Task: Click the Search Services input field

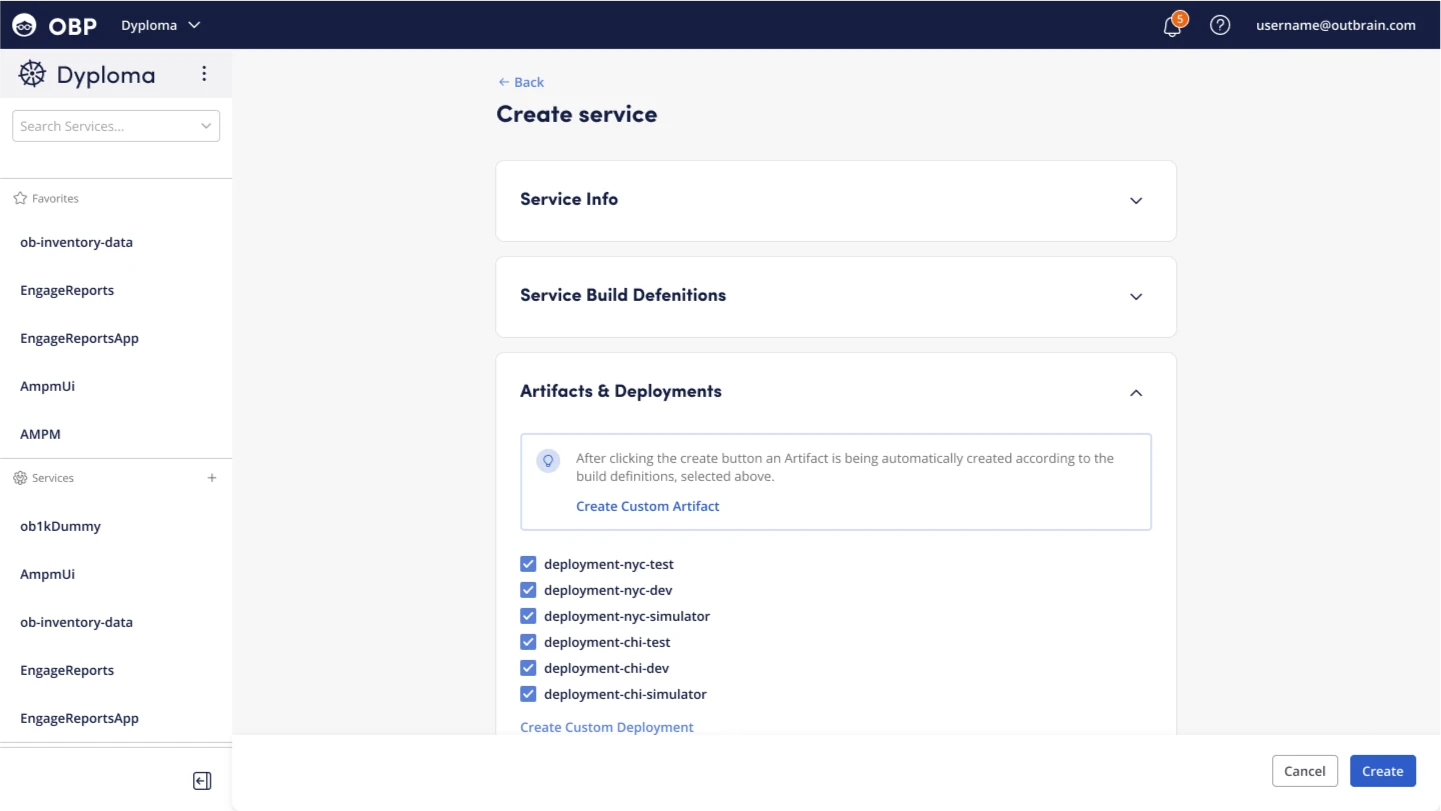Action: [x=105, y=126]
